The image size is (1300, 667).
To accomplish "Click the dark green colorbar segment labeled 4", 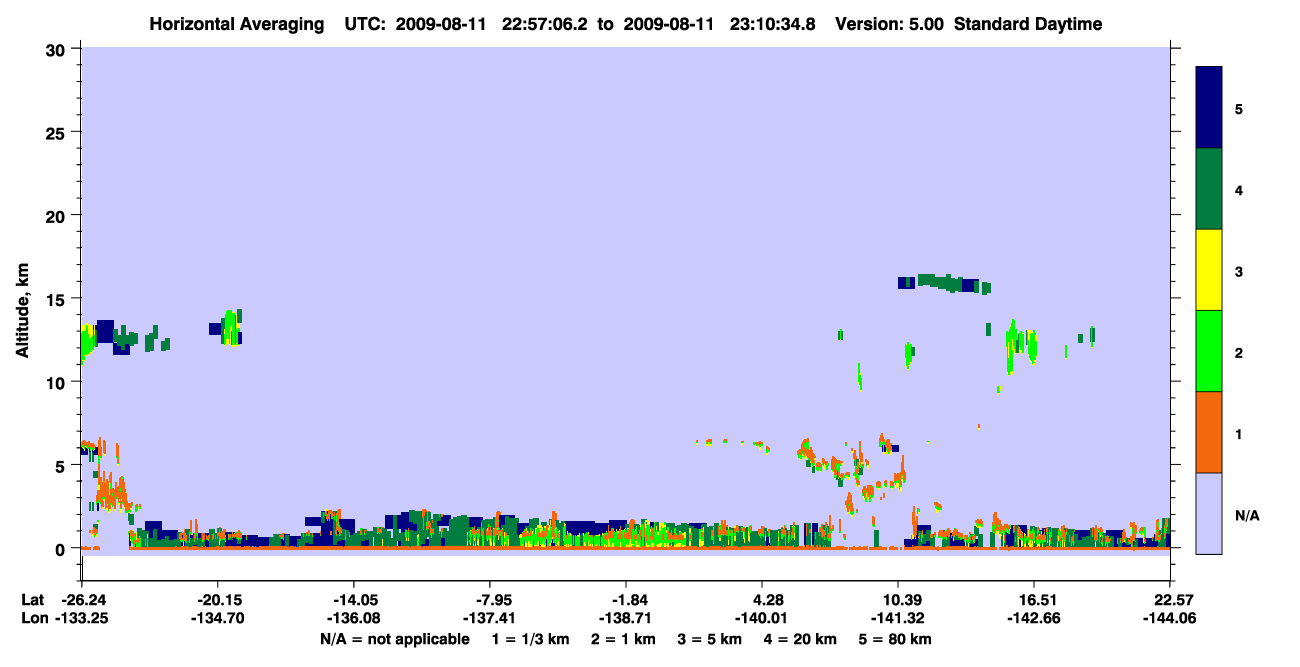I will [1209, 189].
